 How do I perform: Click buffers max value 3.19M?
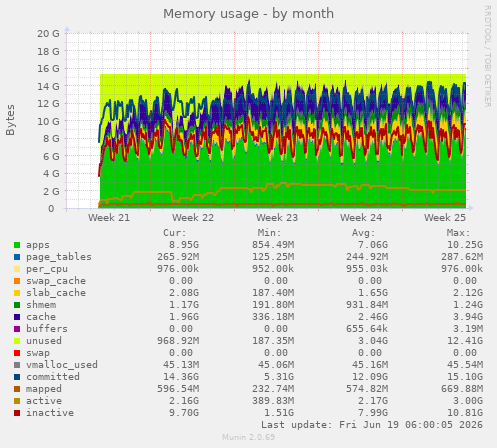pos(468,329)
